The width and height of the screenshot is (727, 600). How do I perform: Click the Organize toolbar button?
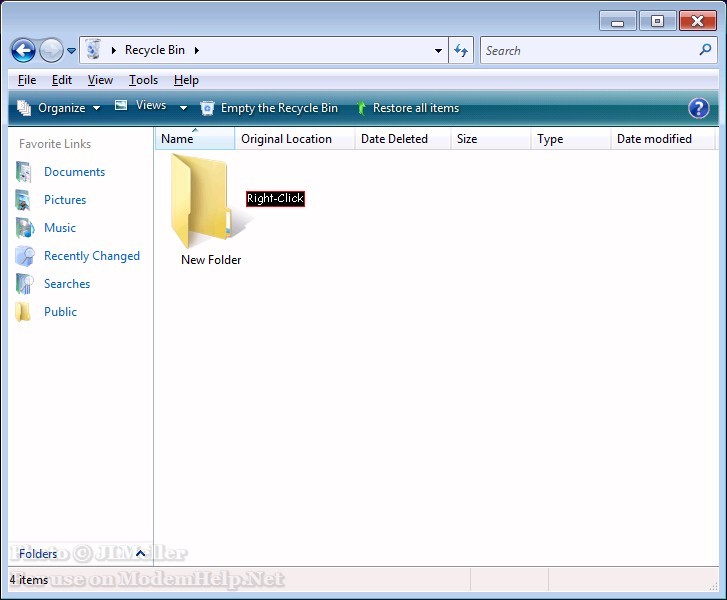(x=58, y=108)
